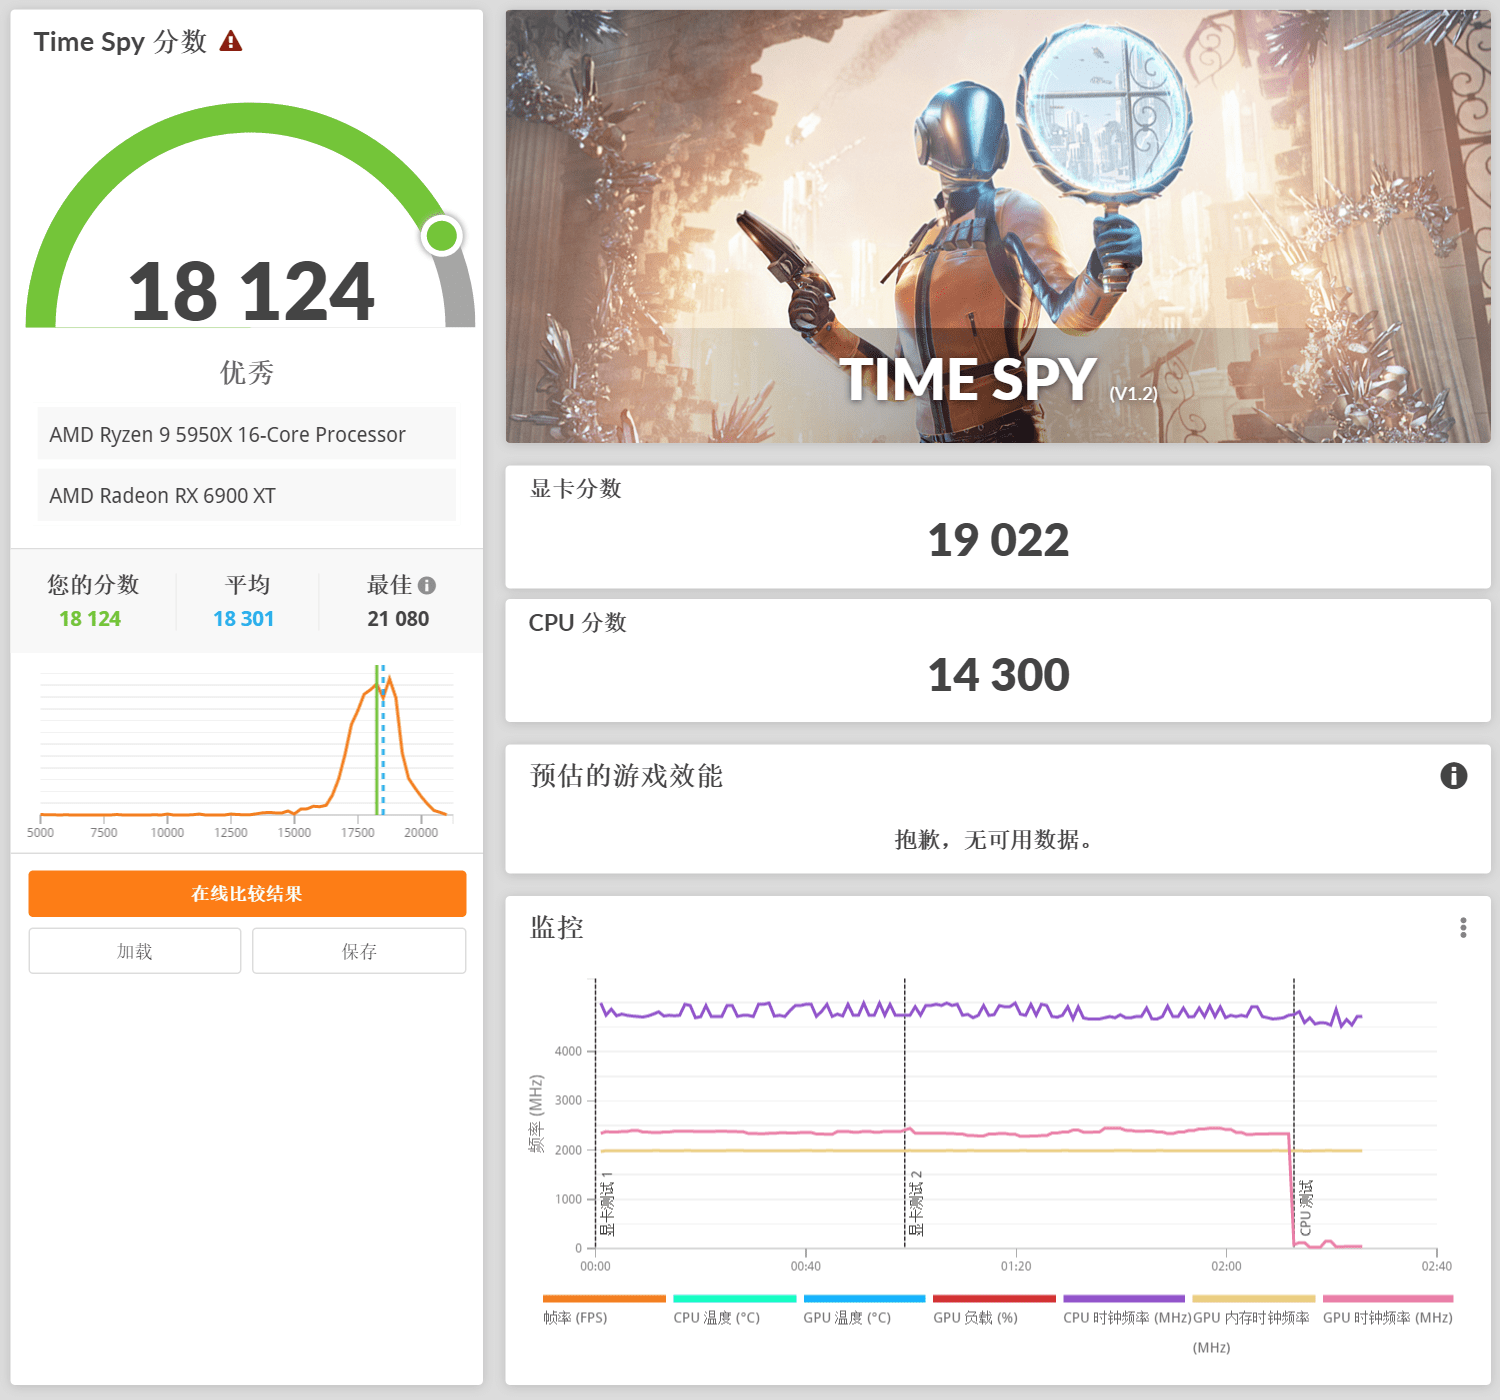1500x1400 pixels.
Task: Select the AMD Radeon RX 6900 XT field
Action: click(247, 495)
